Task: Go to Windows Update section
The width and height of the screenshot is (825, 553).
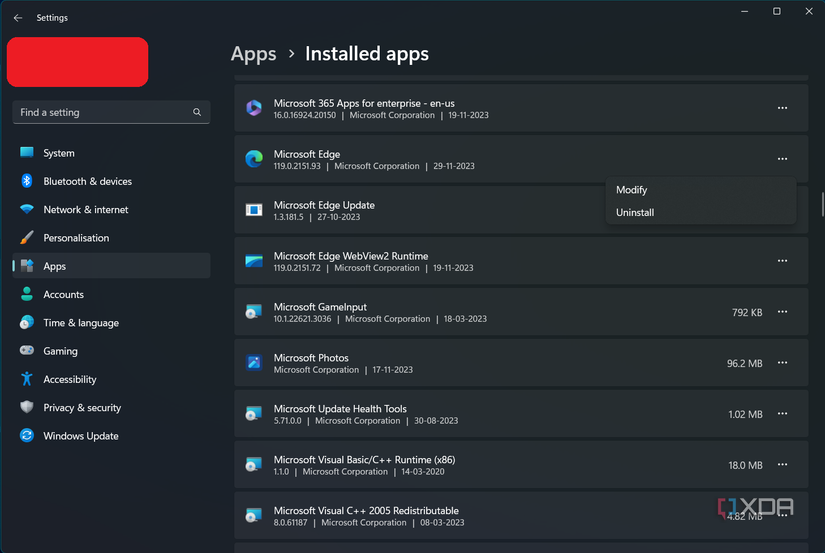Action: point(80,436)
